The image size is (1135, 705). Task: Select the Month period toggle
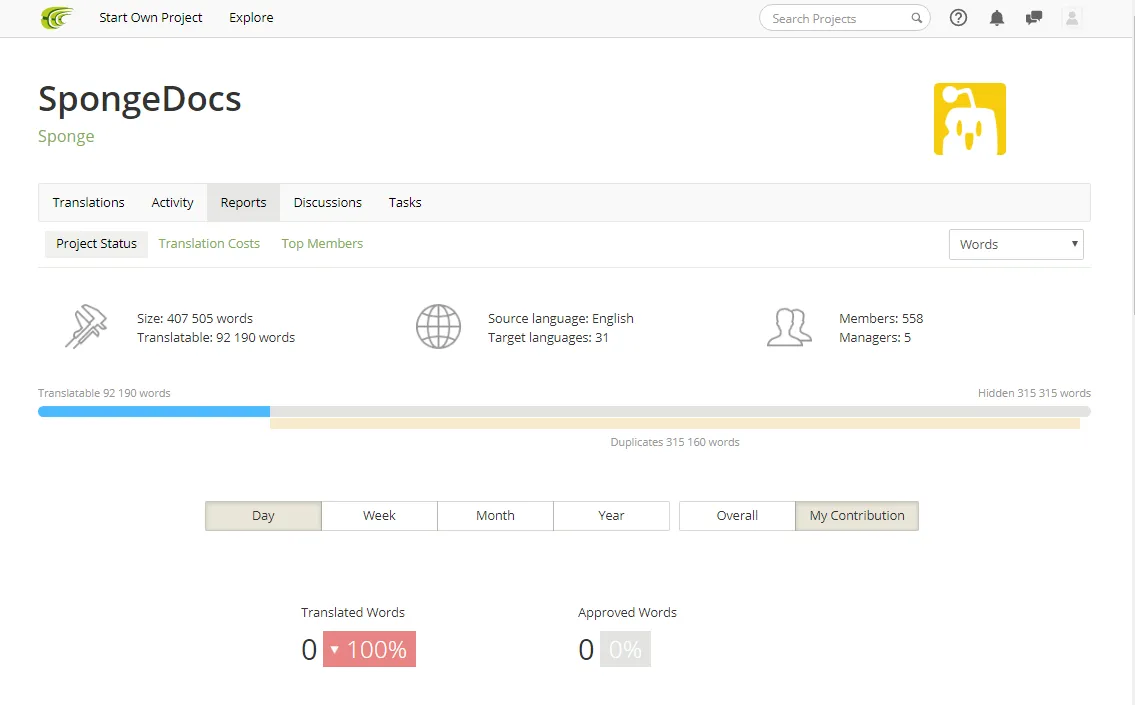pos(495,516)
